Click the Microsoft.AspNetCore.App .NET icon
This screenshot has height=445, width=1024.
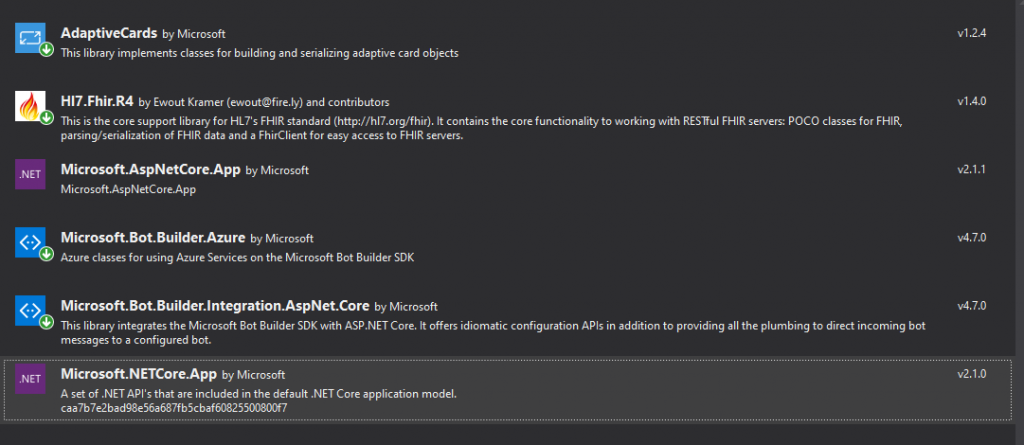click(x=30, y=174)
